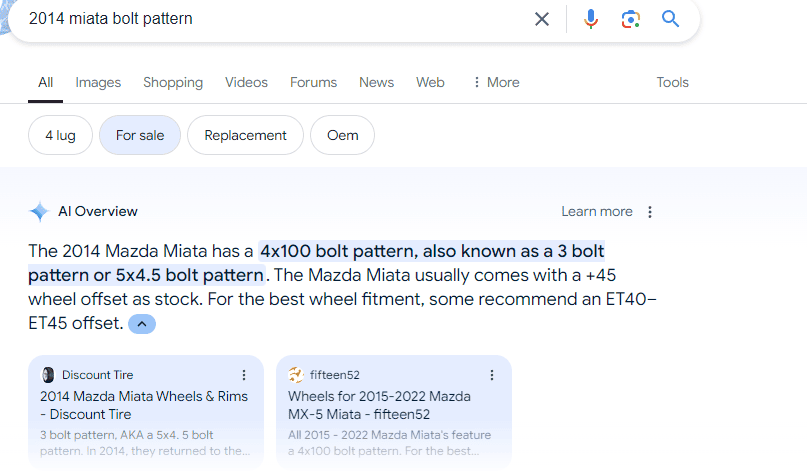Clear the search query with the X icon
The width and height of the screenshot is (807, 475).
(x=541, y=19)
